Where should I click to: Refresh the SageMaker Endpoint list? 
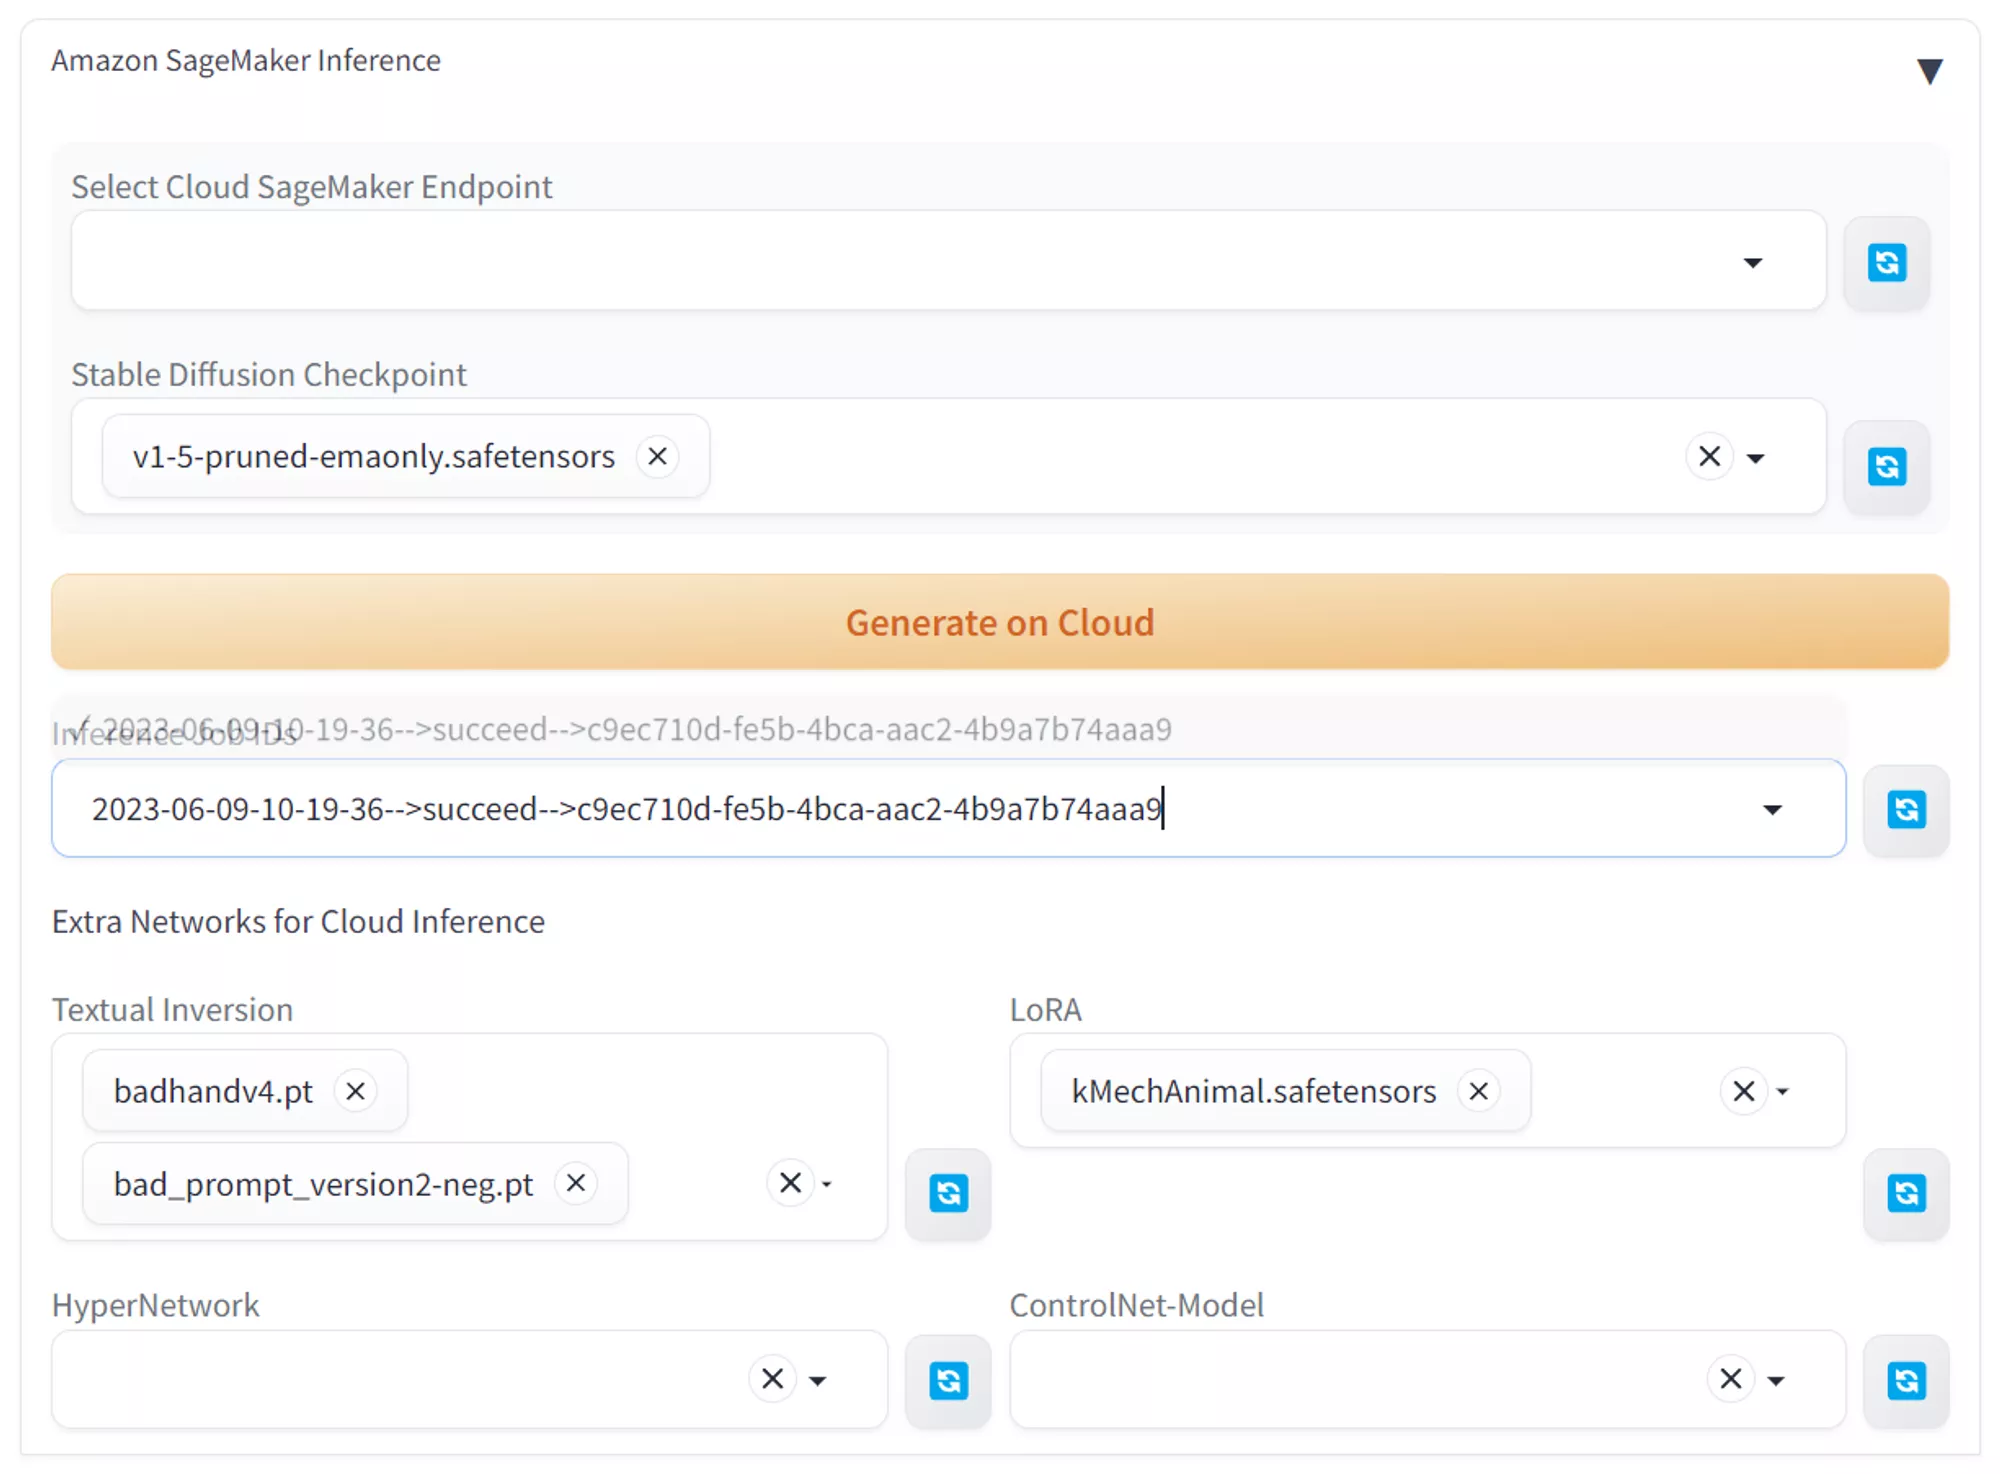click(1886, 262)
